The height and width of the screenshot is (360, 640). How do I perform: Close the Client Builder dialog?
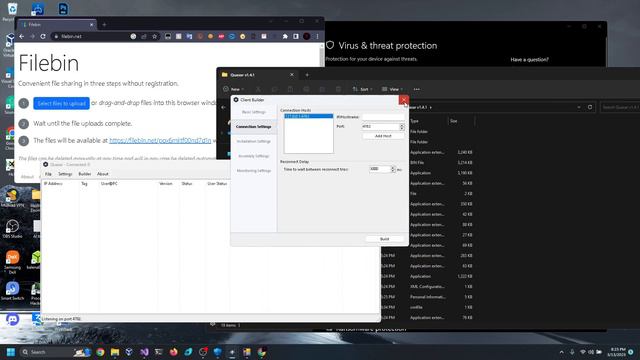(x=404, y=100)
